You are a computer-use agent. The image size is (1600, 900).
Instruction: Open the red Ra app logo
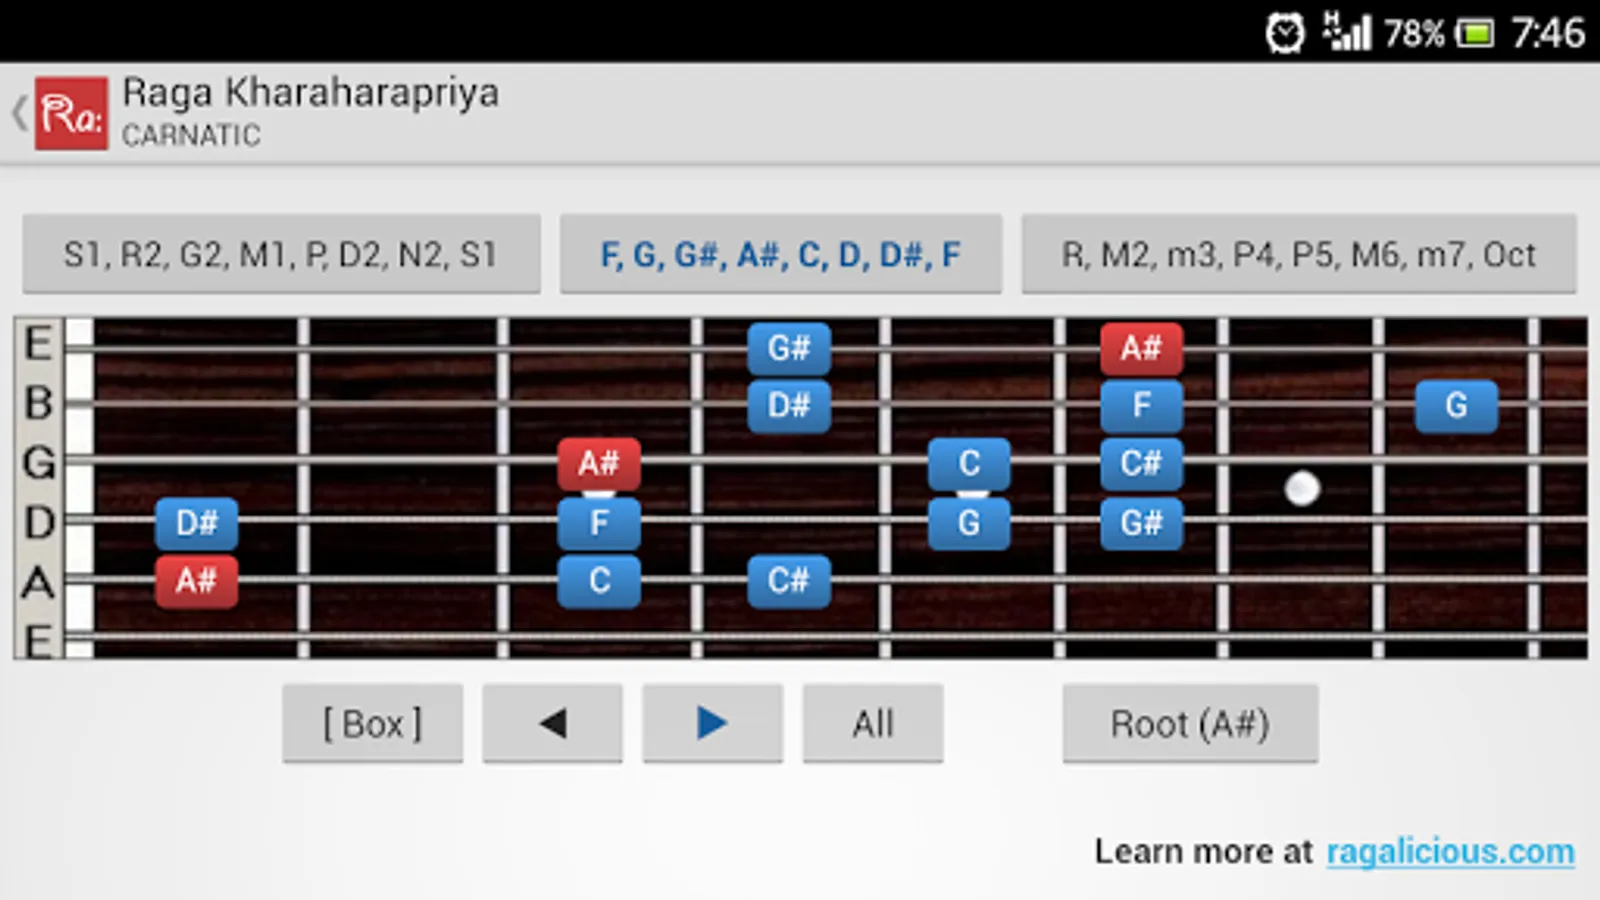(x=71, y=113)
